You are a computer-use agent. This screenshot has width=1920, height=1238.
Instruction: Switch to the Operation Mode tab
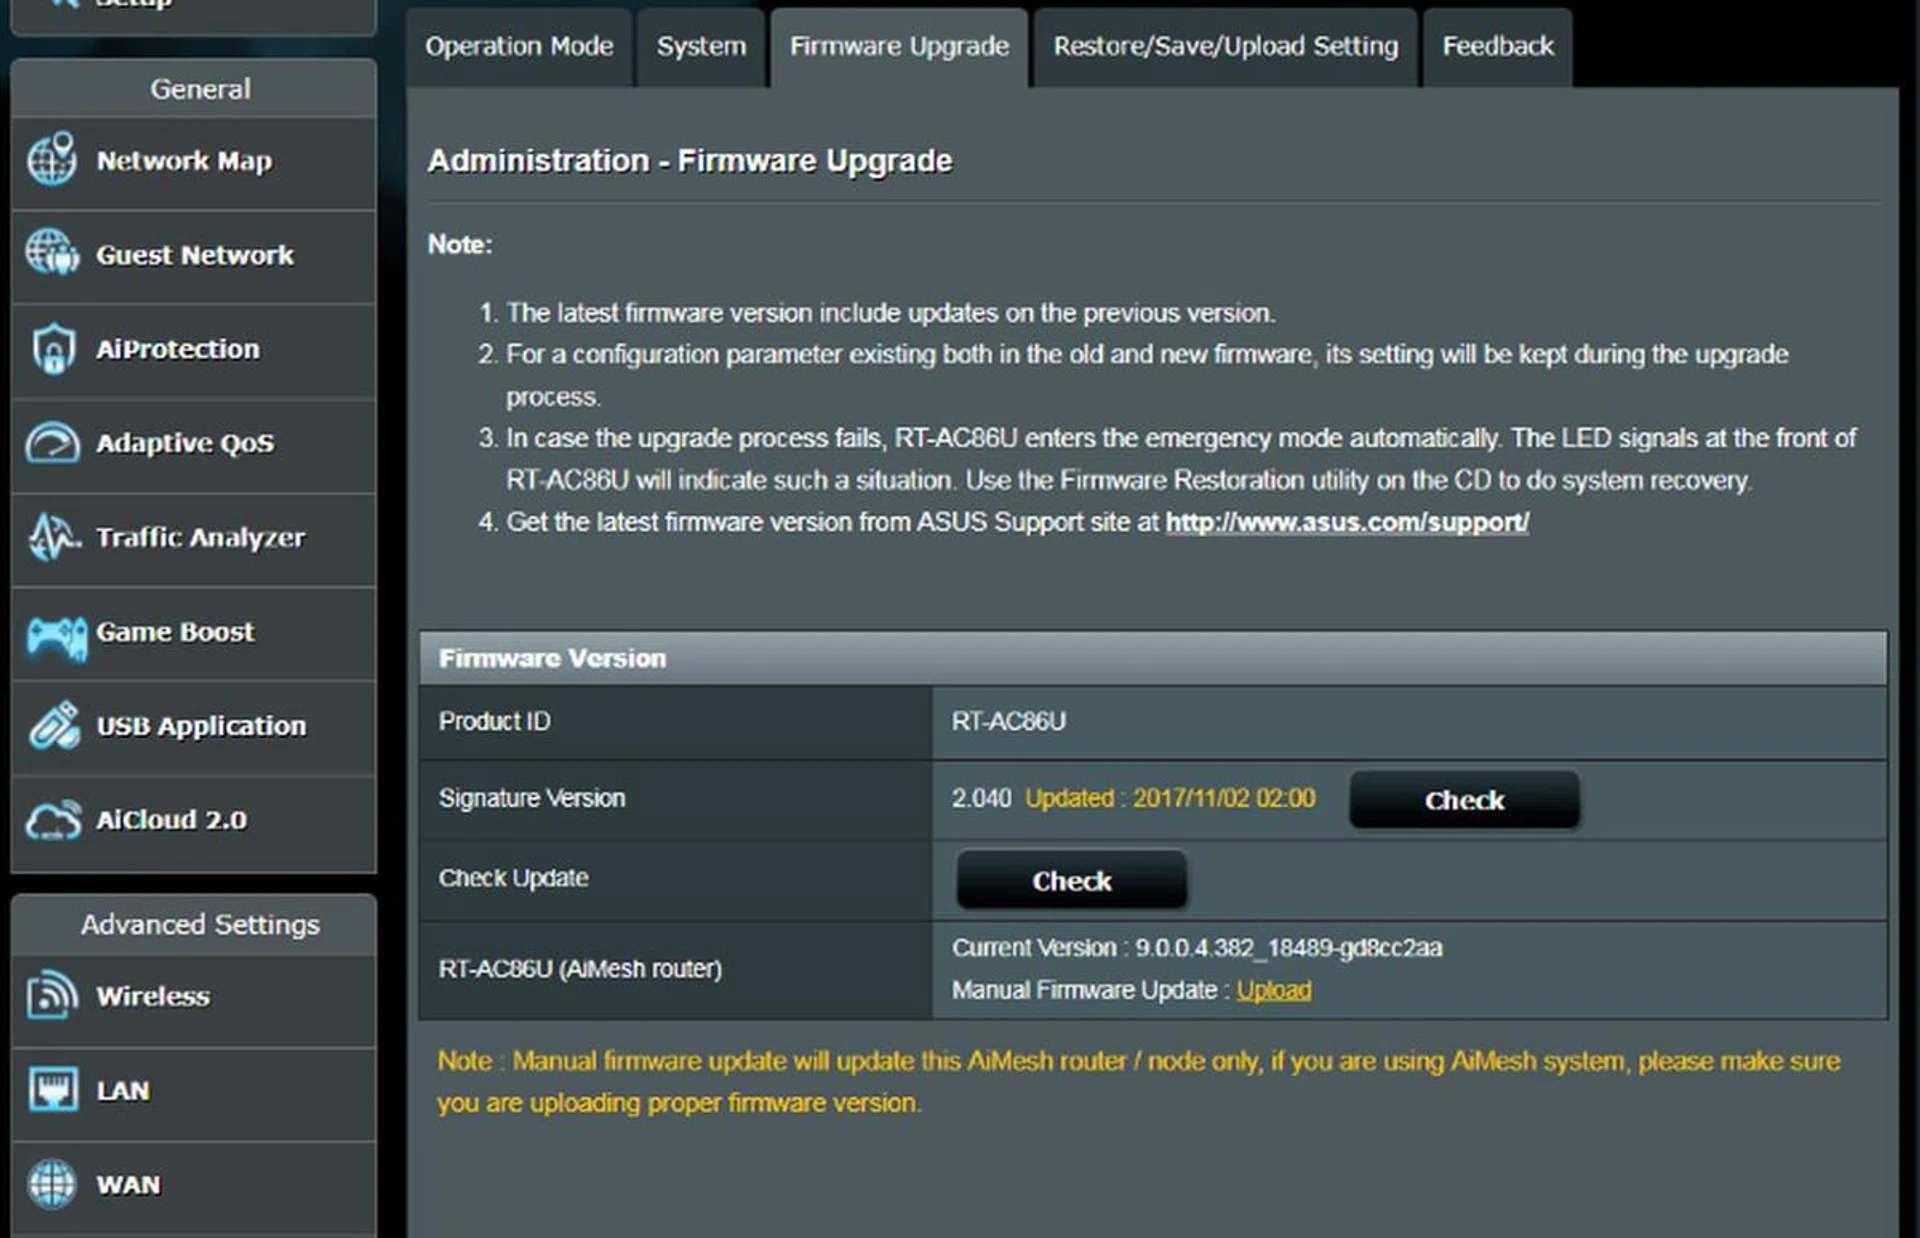click(x=519, y=46)
